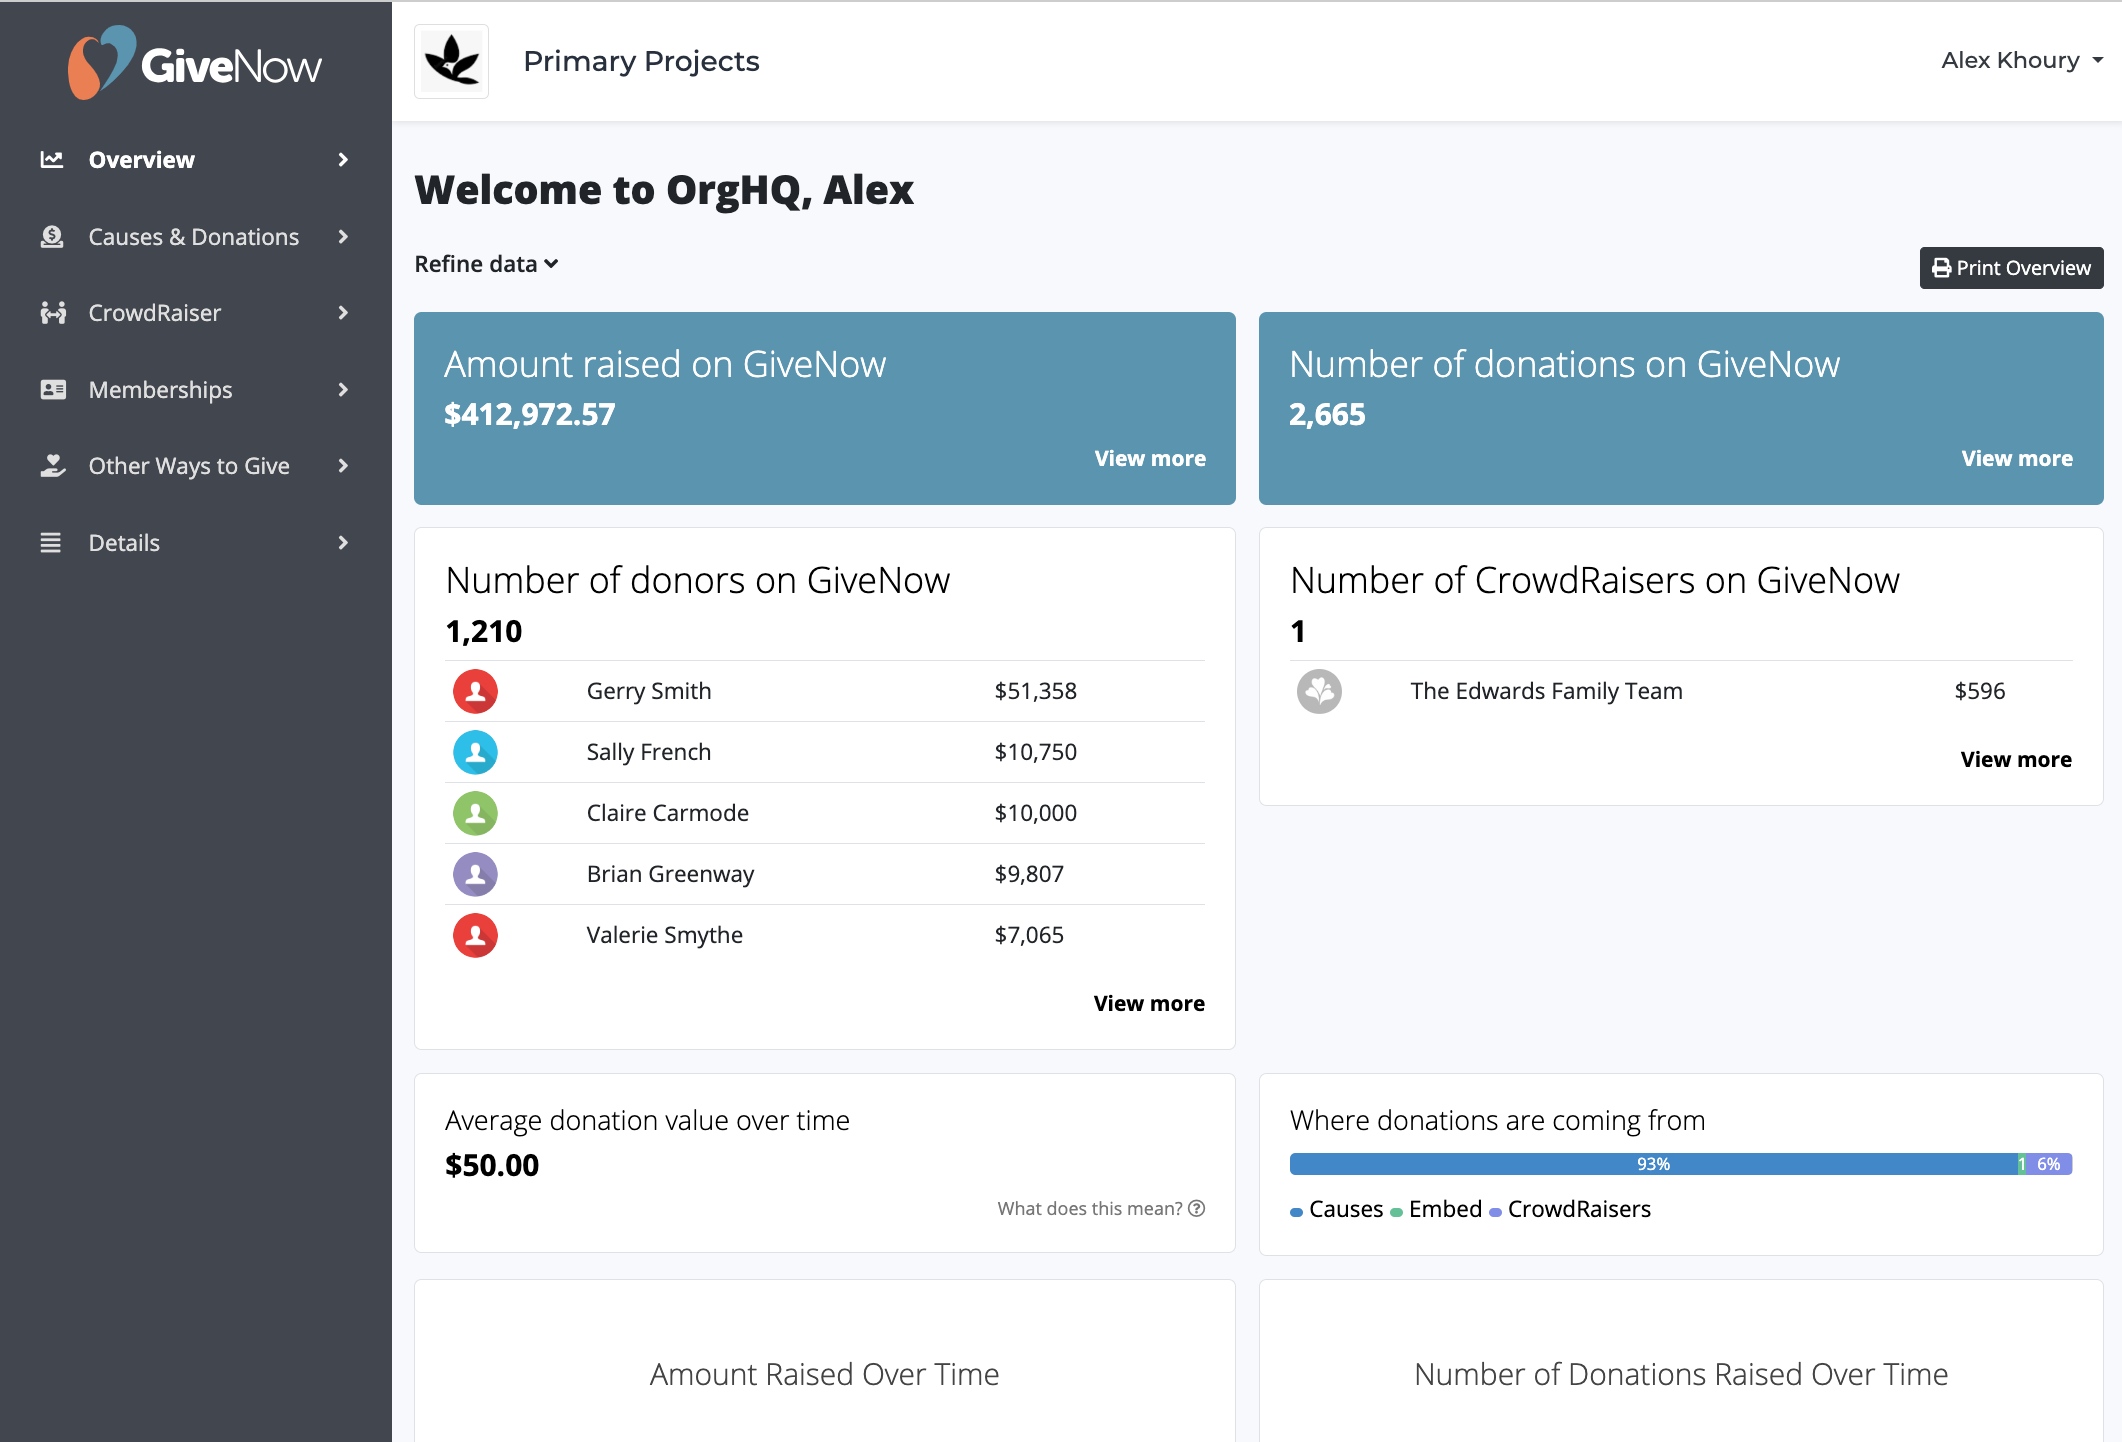The width and height of the screenshot is (2122, 1442).
Task: Click Claire Carmode's green avatar icon
Action: [475, 813]
